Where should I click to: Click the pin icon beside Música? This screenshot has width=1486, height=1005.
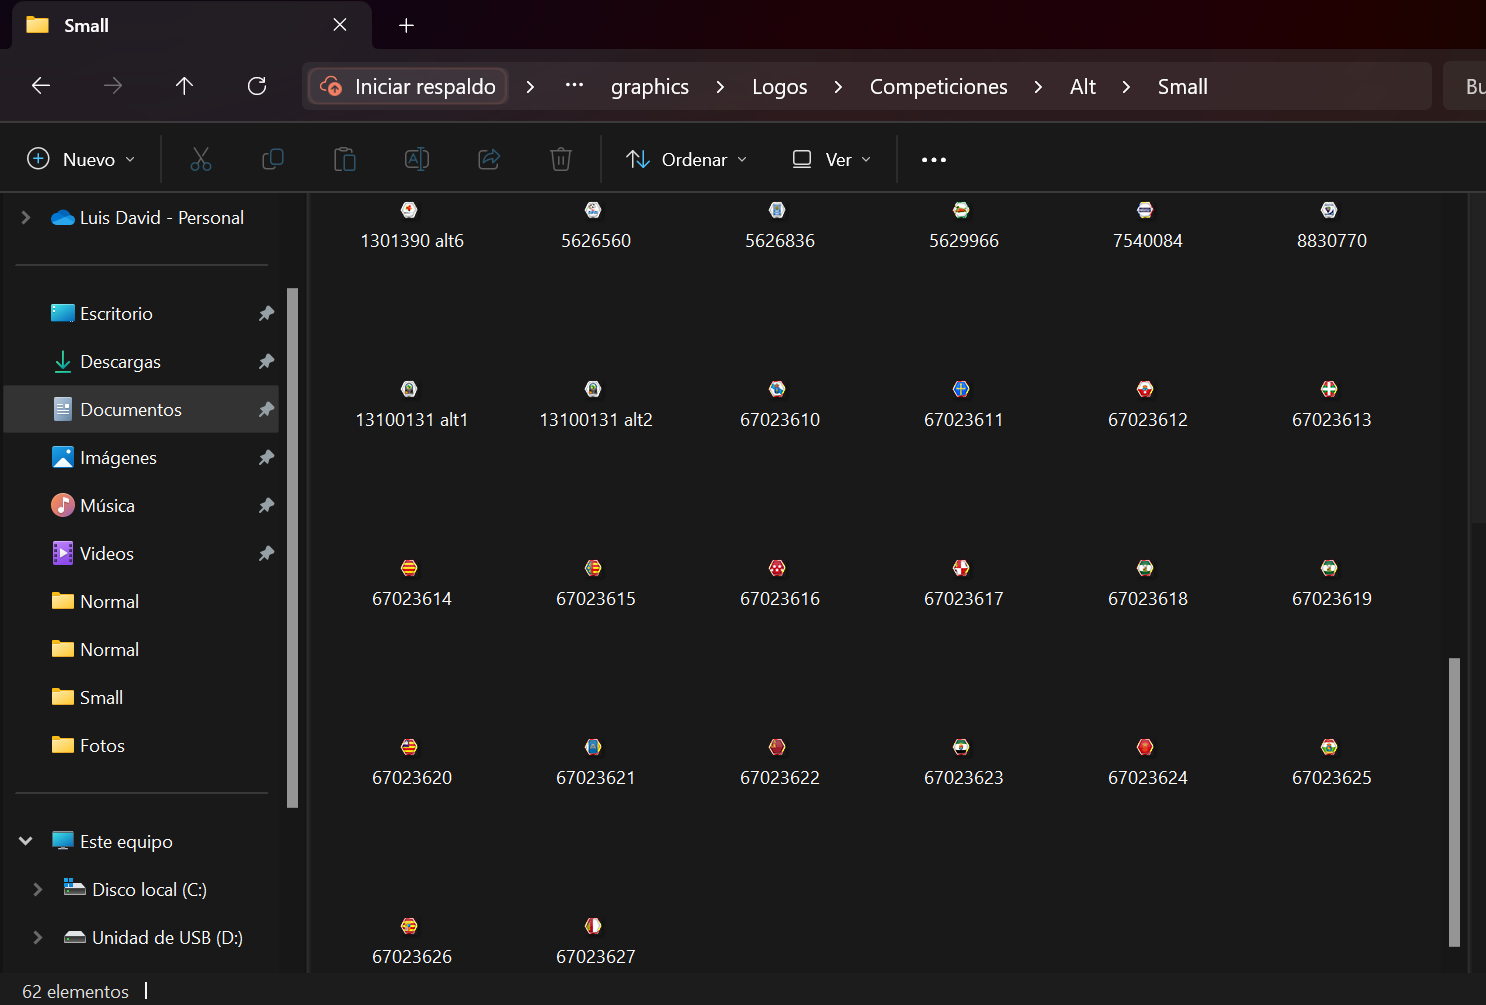266,505
